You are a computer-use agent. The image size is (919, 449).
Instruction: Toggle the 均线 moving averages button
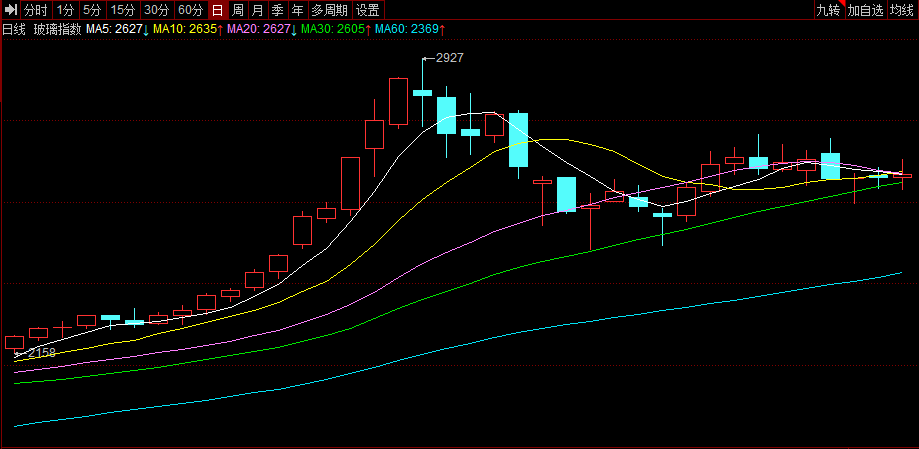[903, 10]
